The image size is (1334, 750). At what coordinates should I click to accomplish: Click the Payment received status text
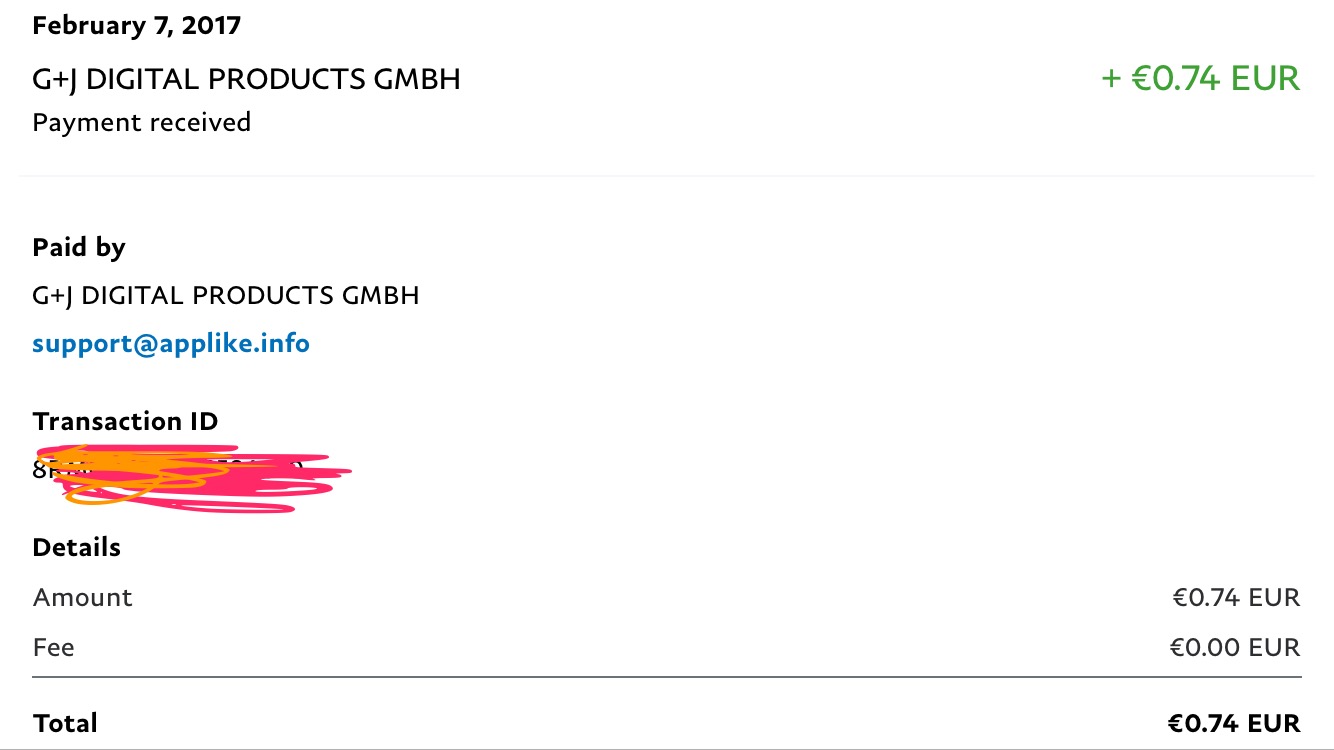coord(142,123)
